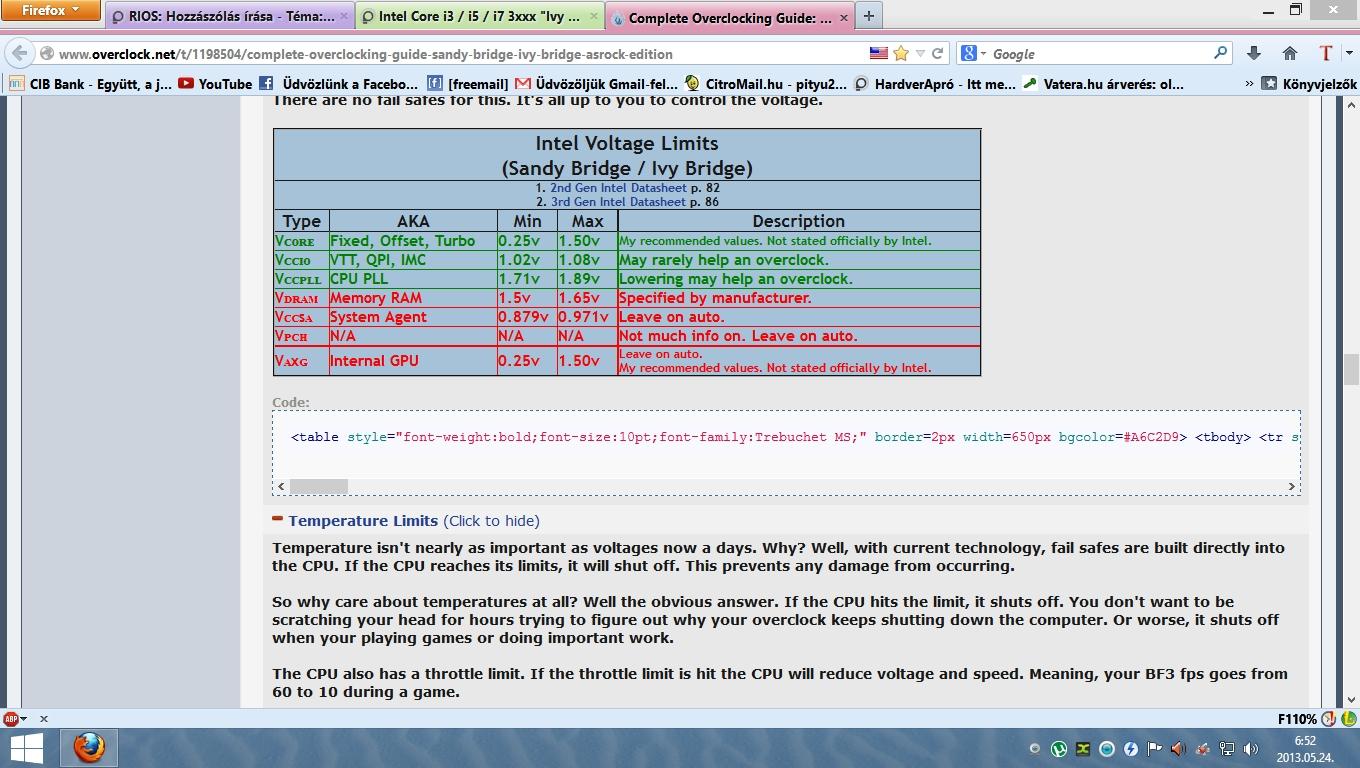Image resolution: width=1360 pixels, height=768 pixels.
Task: Click the F110% zoom level indicator
Action: (1297, 718)
